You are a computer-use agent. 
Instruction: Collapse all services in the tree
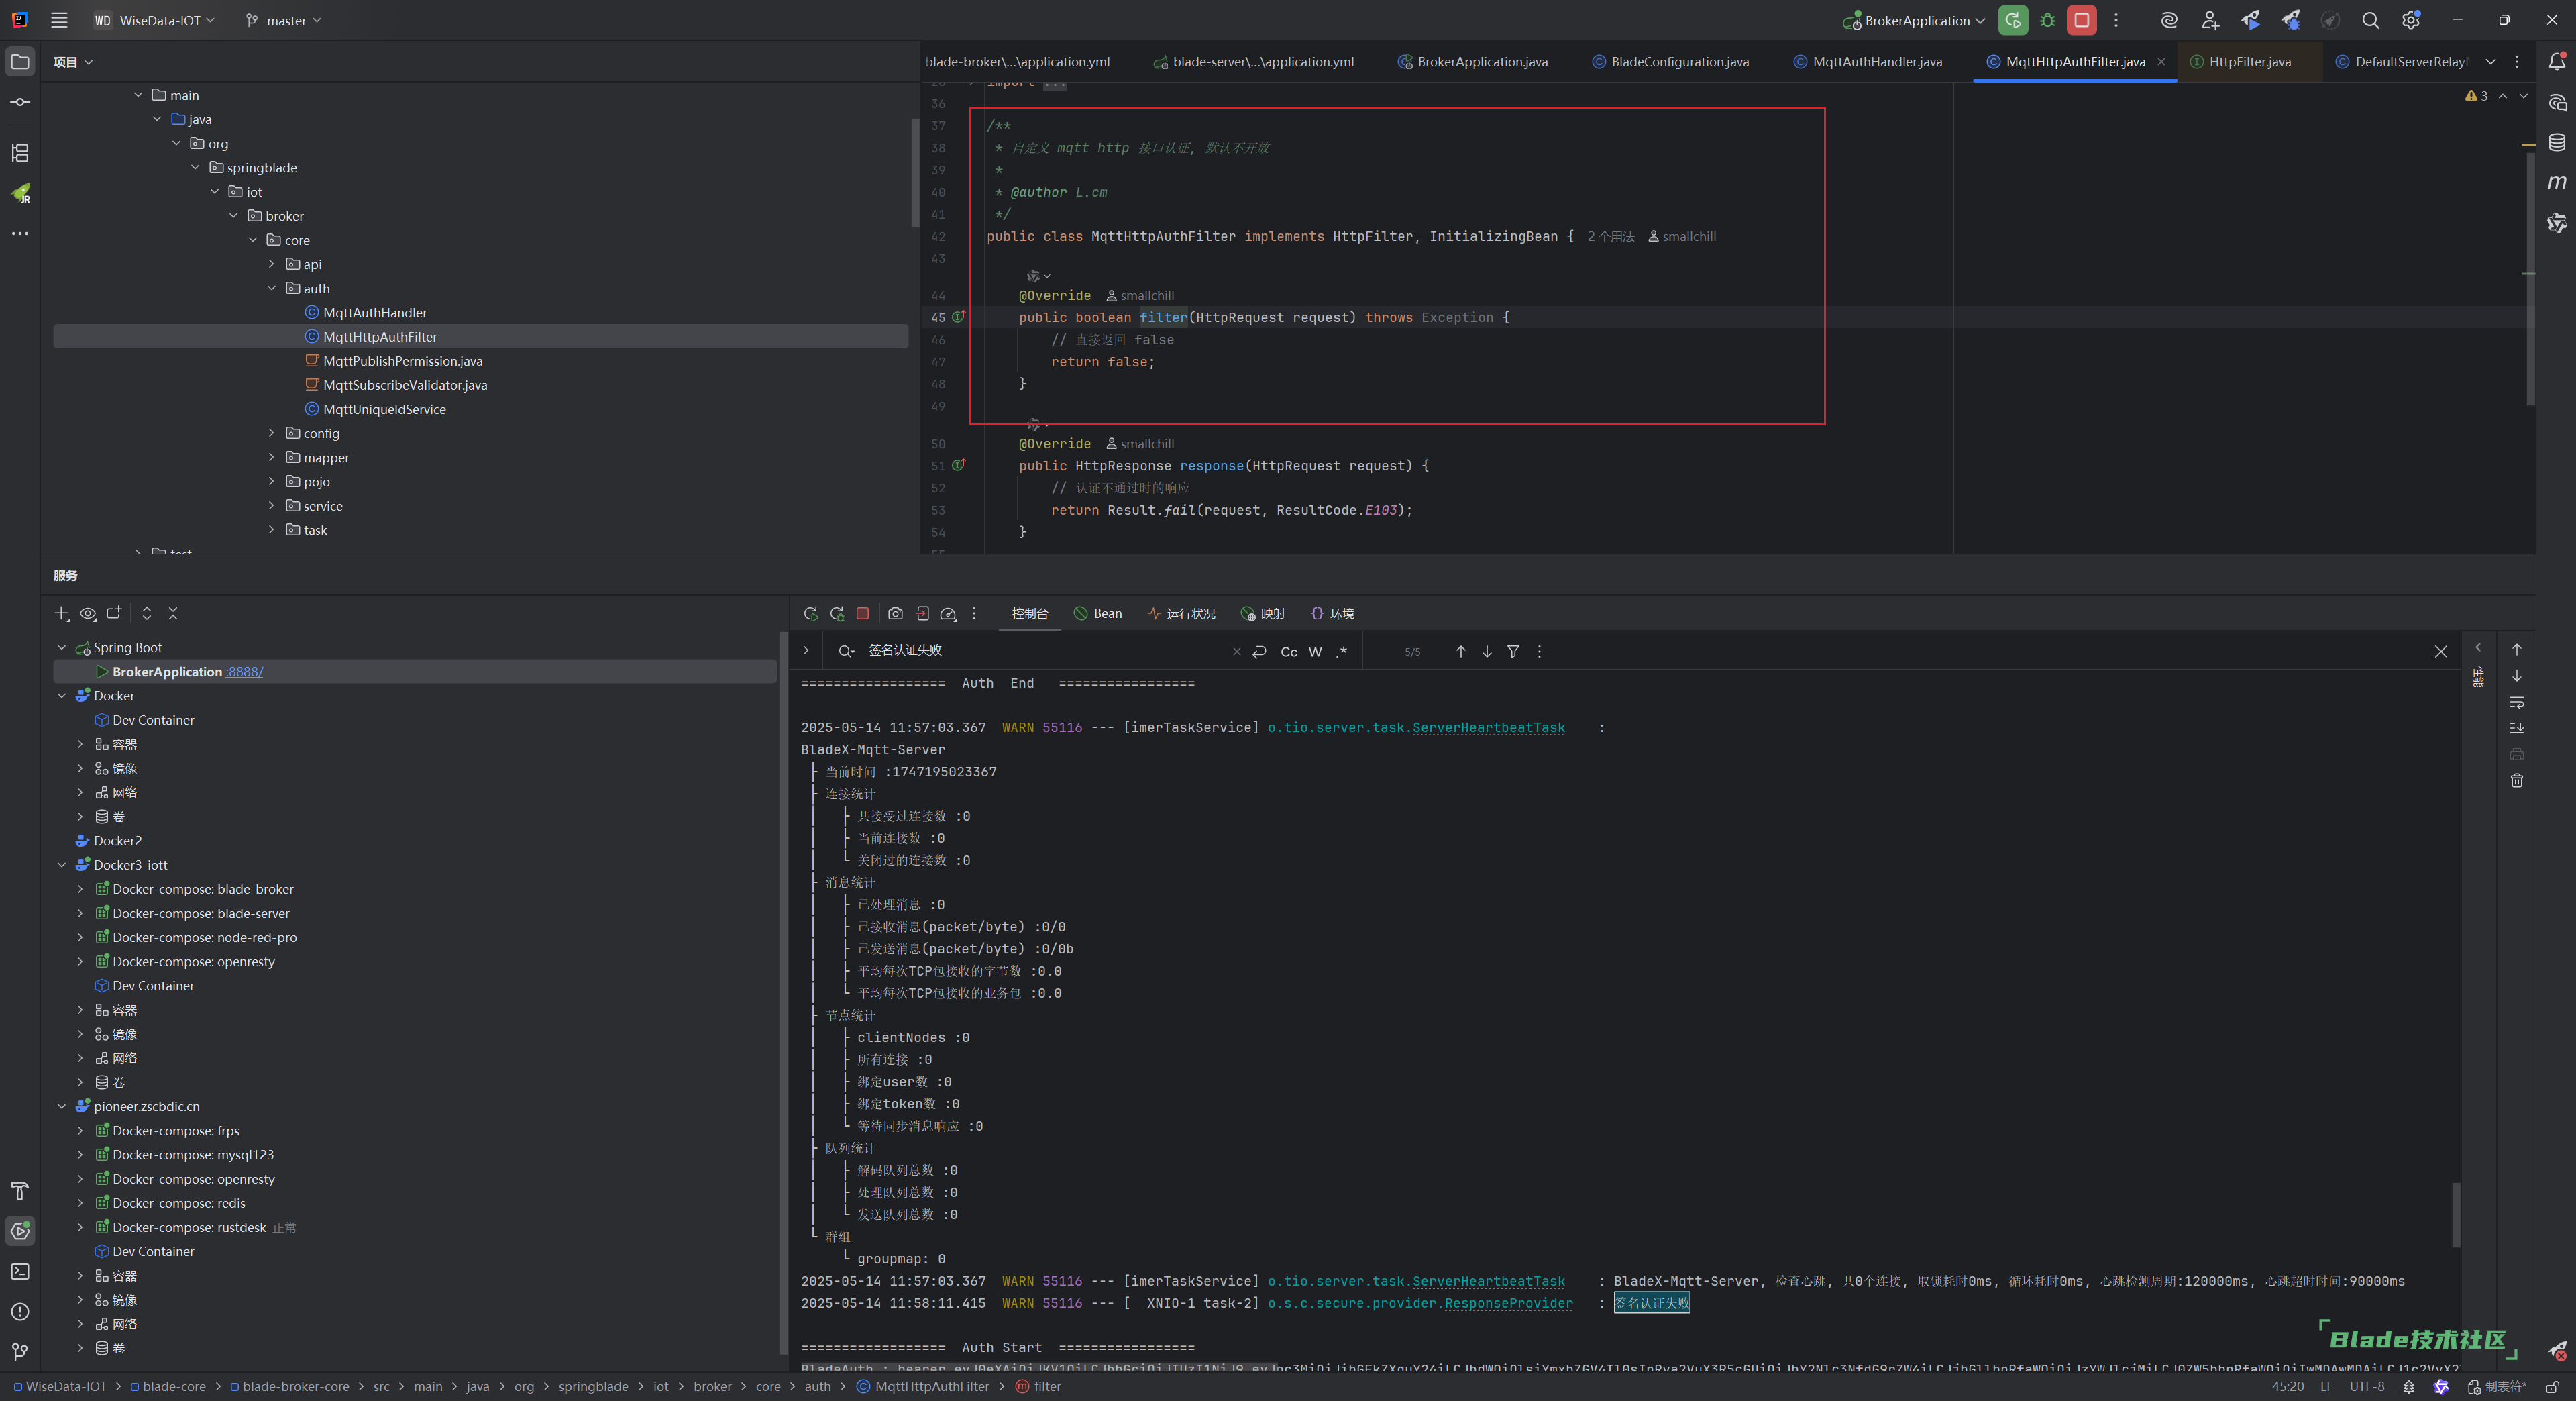pyautogui.click(x=173, y=613)
